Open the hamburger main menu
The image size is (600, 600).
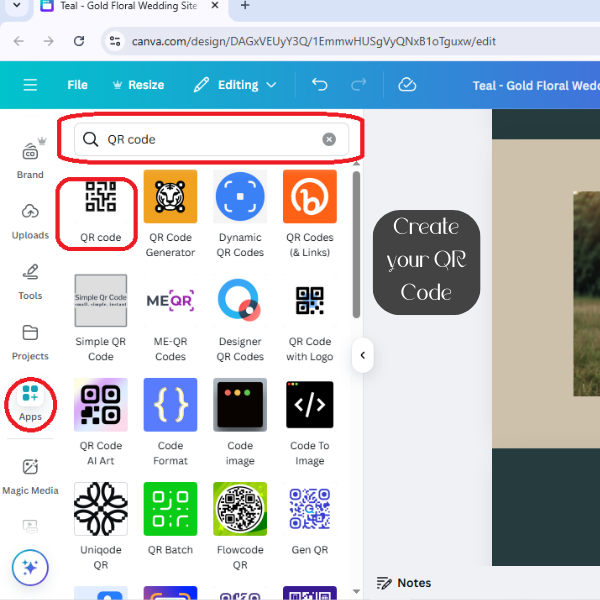30,85
